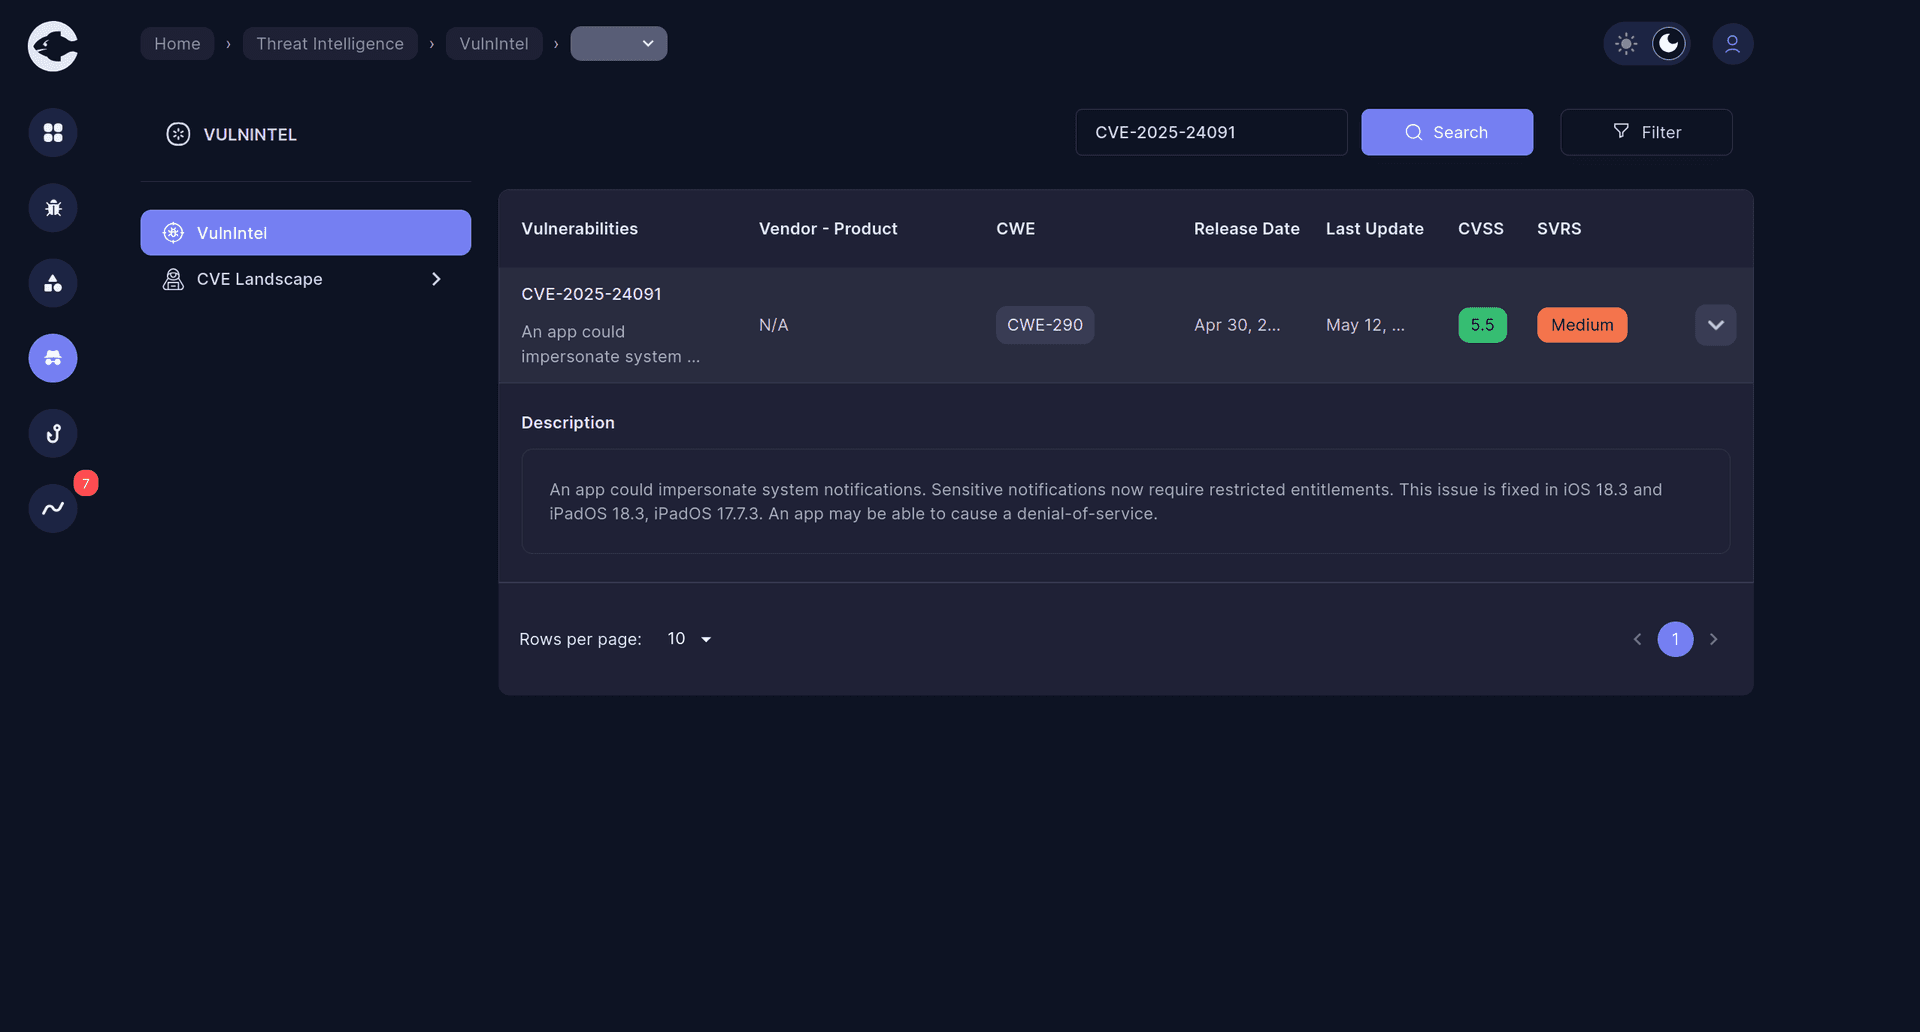Click inside the CVE search field
The image size is (1920, 1032).
point(1211,131)
